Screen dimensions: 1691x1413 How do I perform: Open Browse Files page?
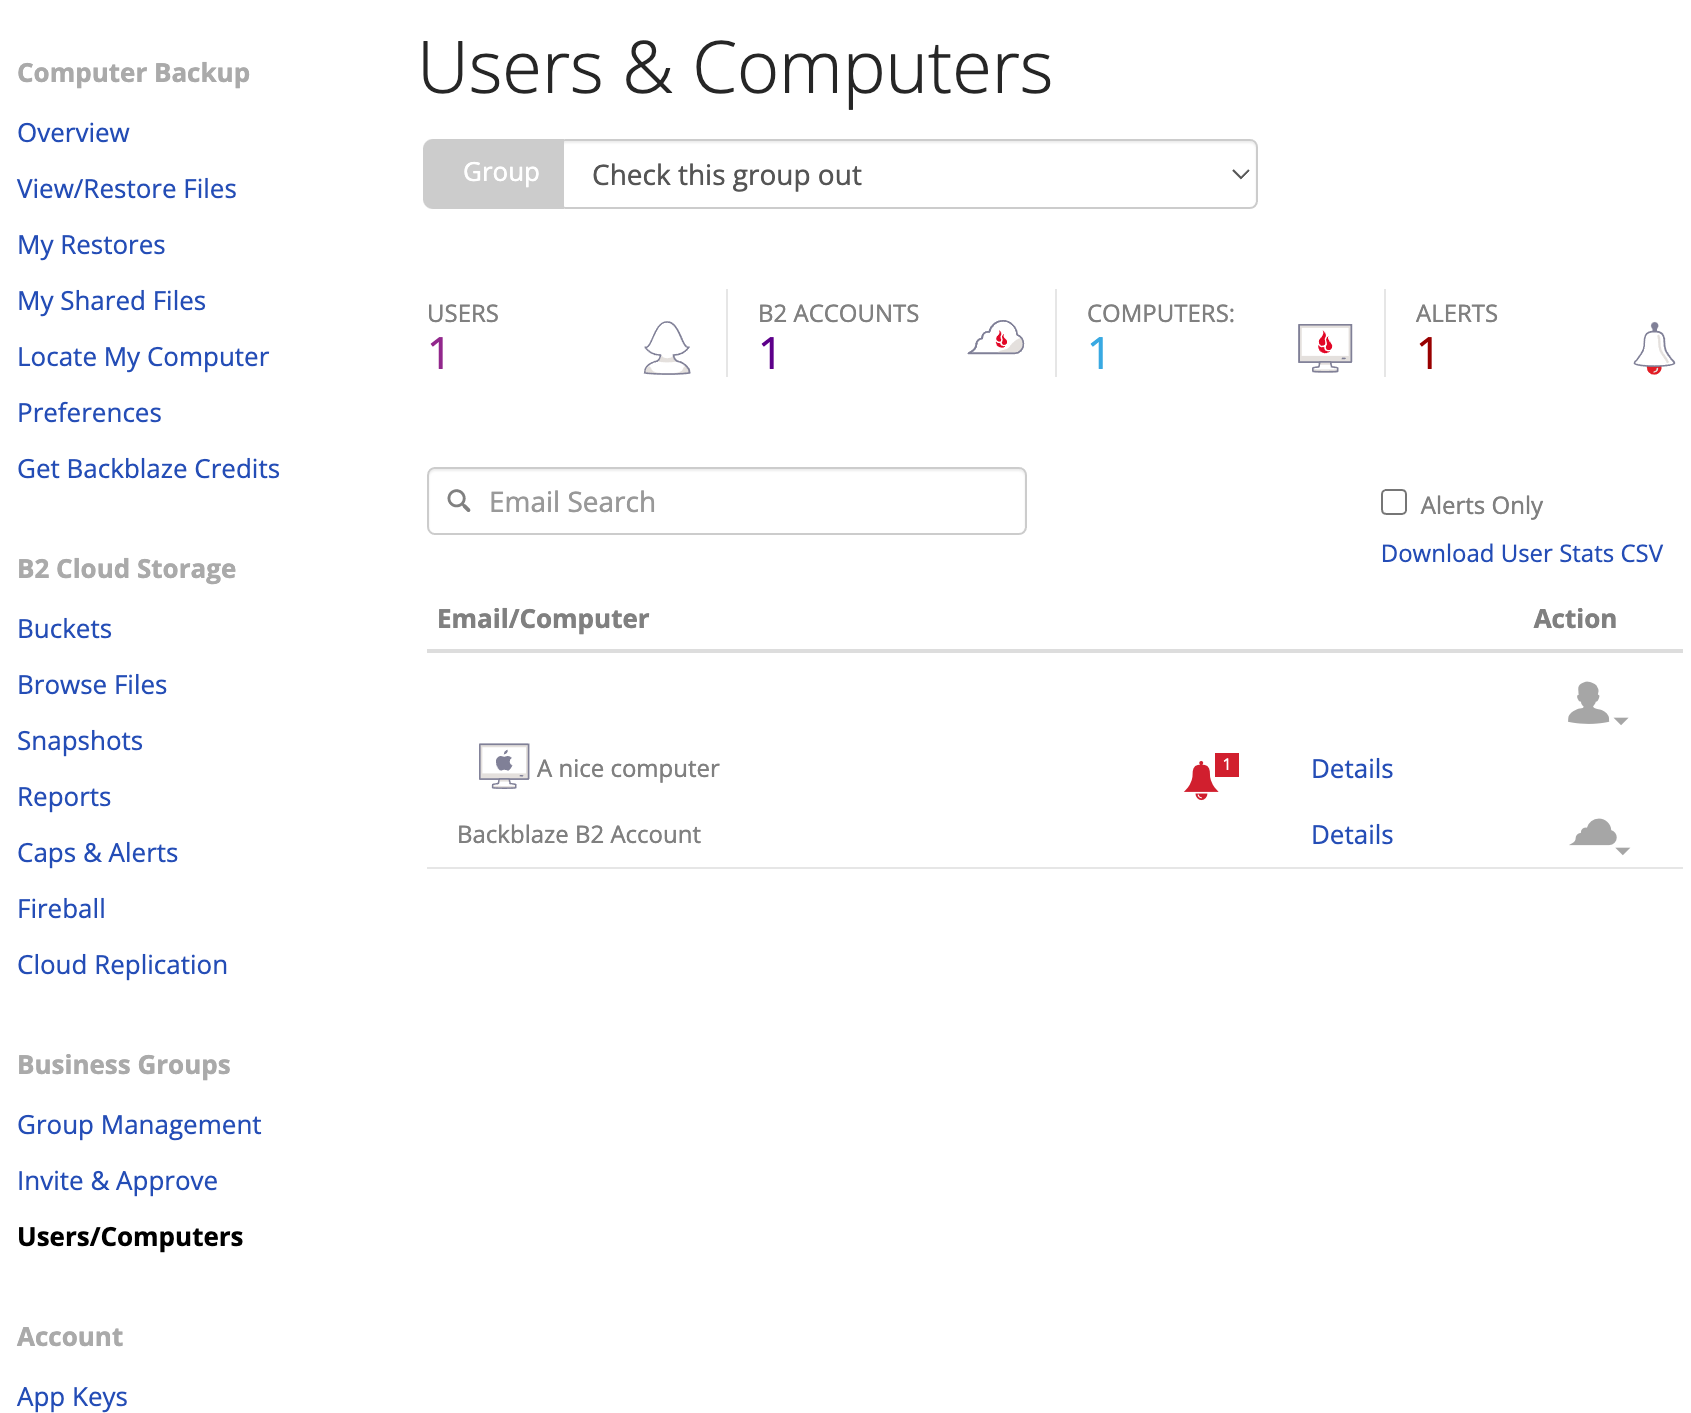coord(92,684)
